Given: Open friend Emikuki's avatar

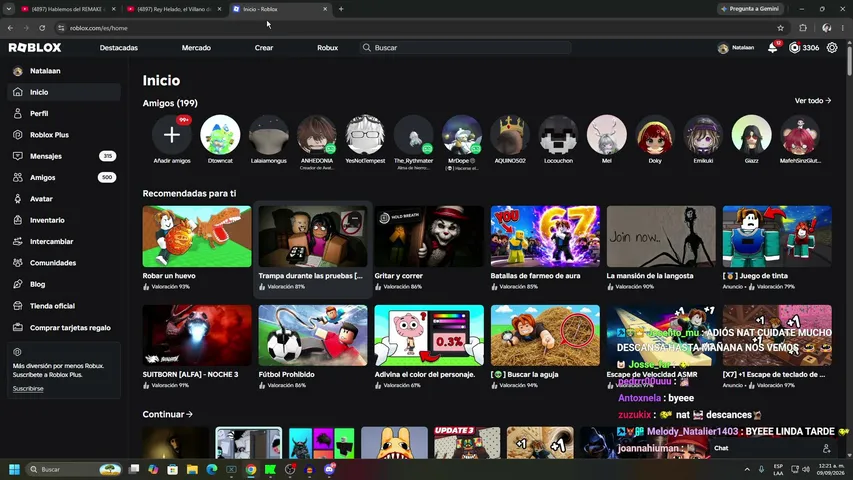Looking at the screenshot, I should pyautogui.click(x=703, y=134).
